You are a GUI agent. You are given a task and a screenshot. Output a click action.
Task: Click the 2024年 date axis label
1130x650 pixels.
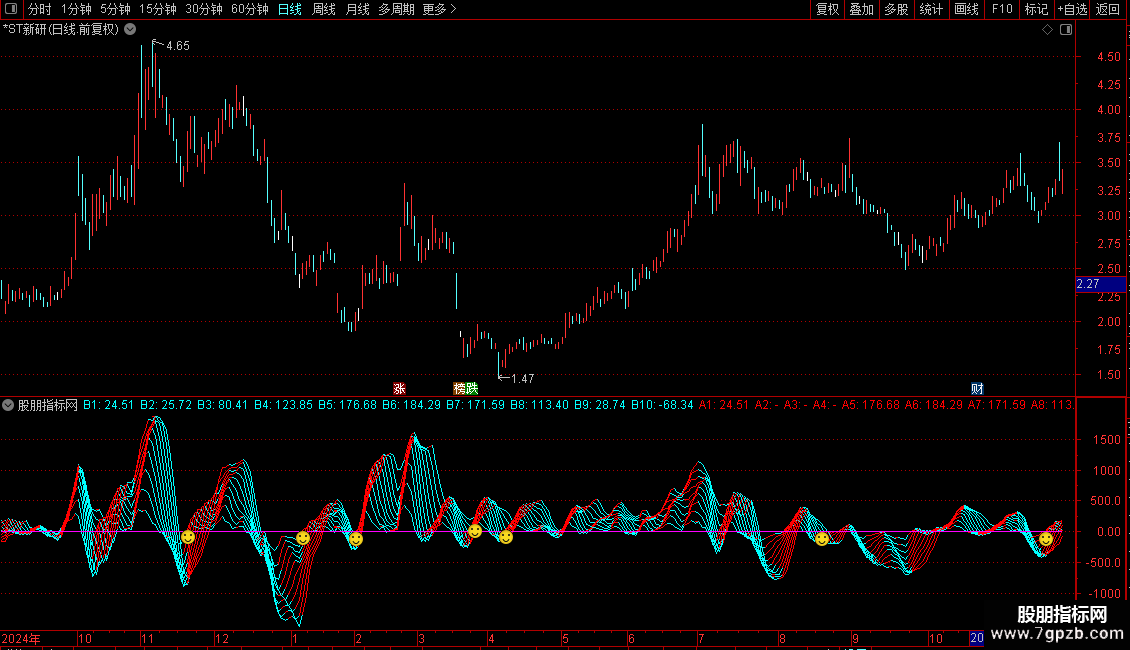point(21,638)
